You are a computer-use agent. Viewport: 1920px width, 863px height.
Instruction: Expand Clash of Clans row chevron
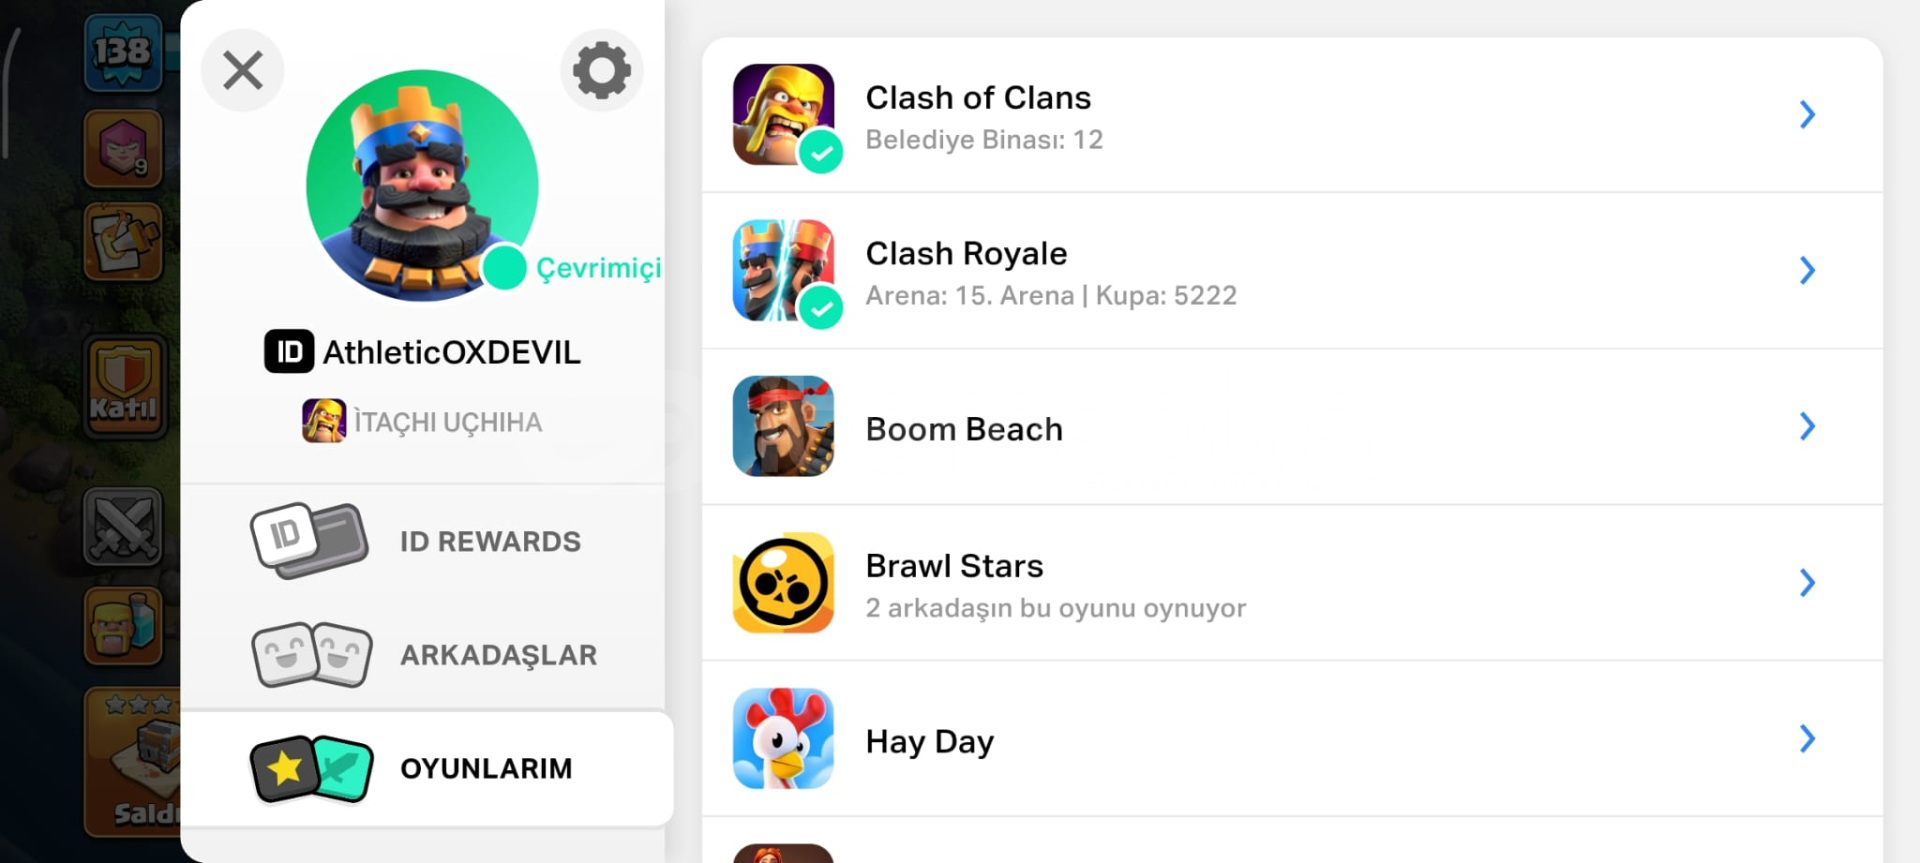pos(1807,114)
